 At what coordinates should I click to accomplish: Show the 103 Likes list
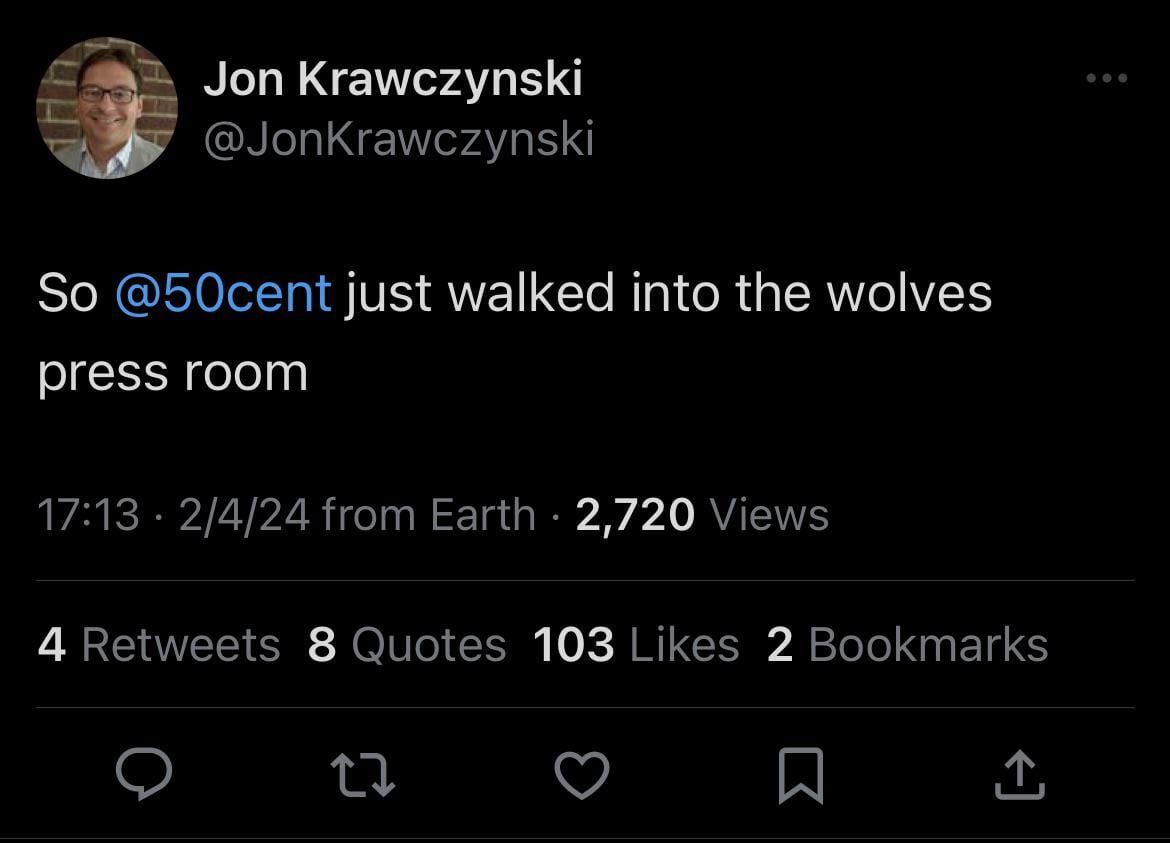pyautogui.click(x=636, y=645)
